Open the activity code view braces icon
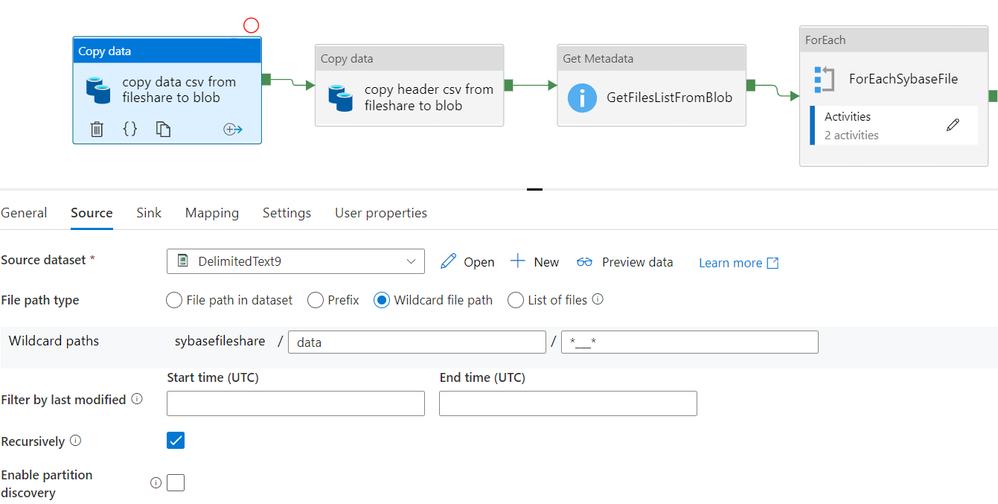Viewport: 998px width, 504px height. [130, 129]
